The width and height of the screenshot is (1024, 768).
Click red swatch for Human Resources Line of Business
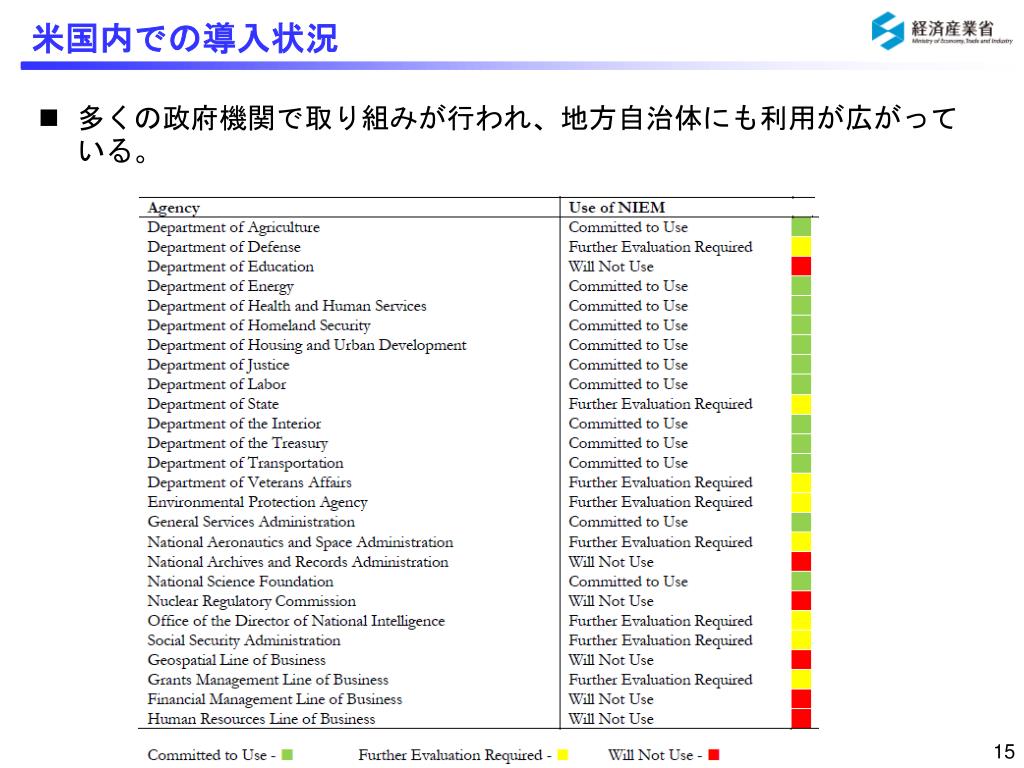point(801,719)
